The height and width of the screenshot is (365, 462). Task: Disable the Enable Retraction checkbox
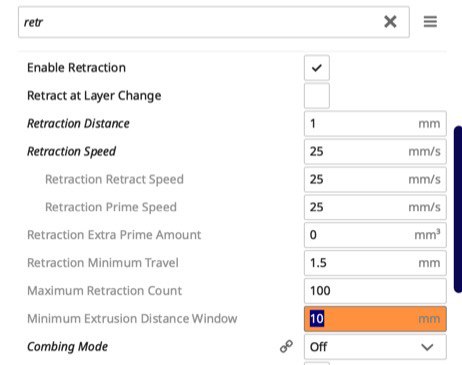tap(317, 68)
